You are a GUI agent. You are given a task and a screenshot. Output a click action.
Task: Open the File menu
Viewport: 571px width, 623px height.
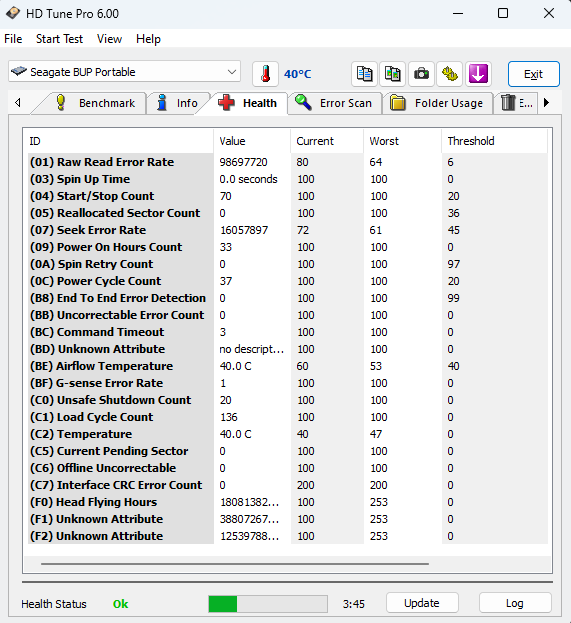tap(13, 39)
